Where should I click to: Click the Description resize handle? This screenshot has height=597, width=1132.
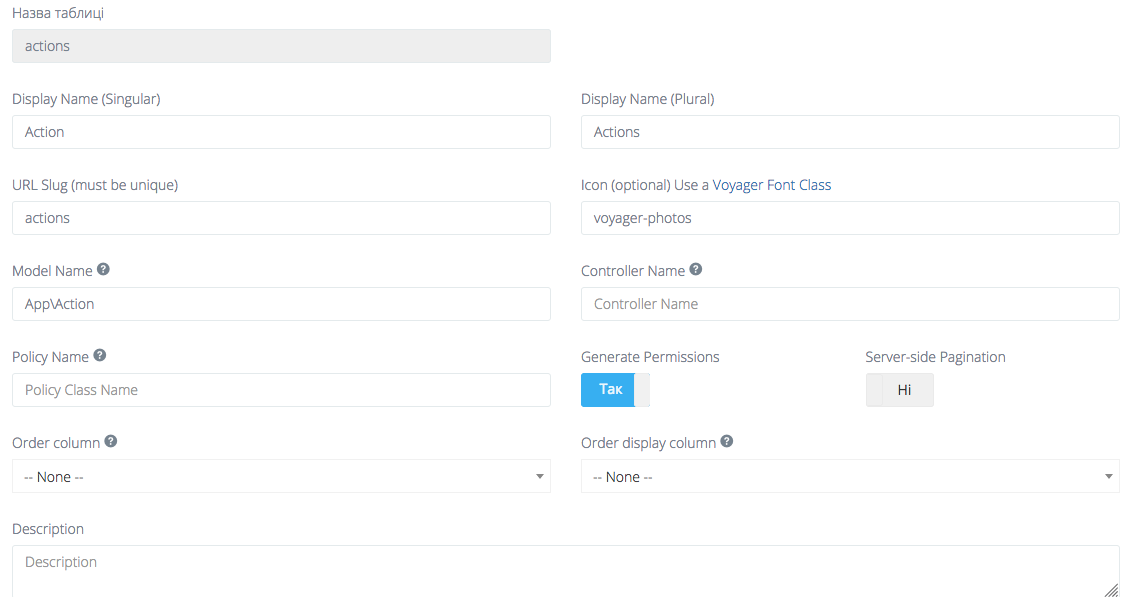[x=1112, y=591]
